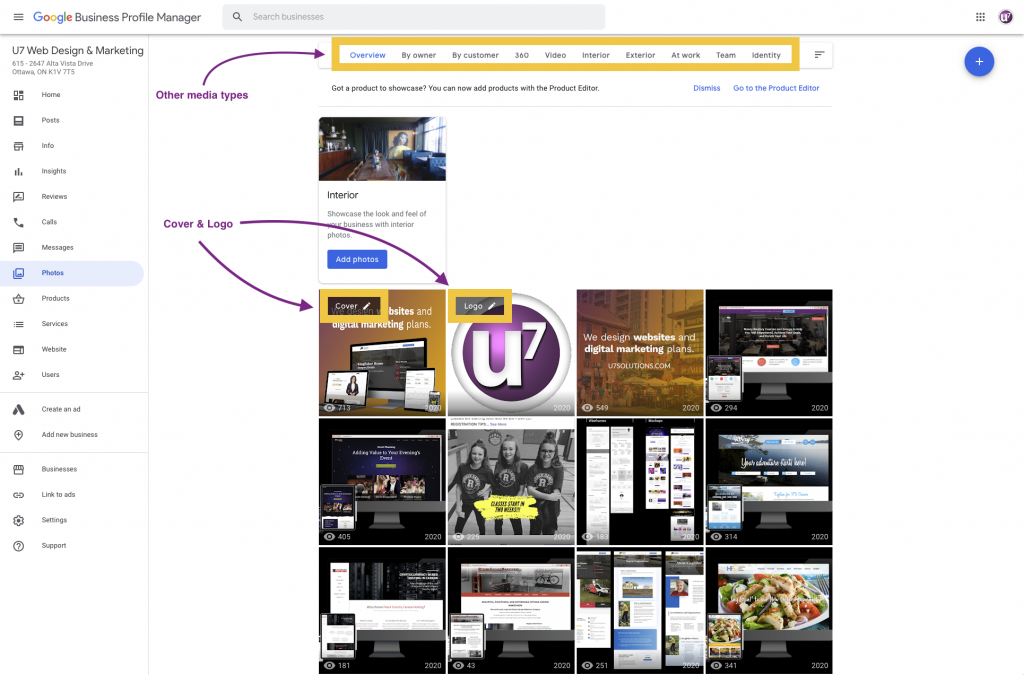
Task: Switch to the By customer tab
Action: pyautogui.click(x=475, y=55)
